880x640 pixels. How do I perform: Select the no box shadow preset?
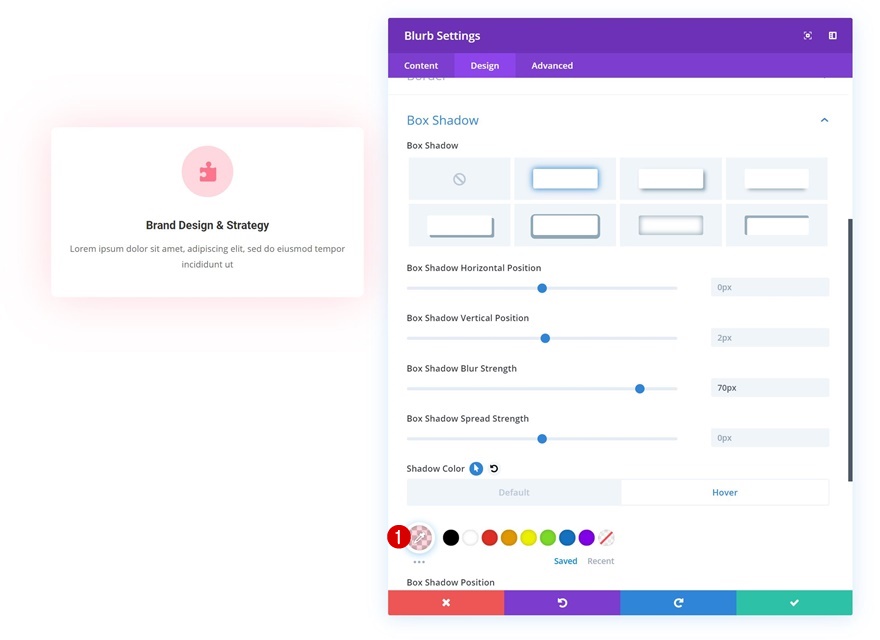pyautogui.click(x=459, y=179)
